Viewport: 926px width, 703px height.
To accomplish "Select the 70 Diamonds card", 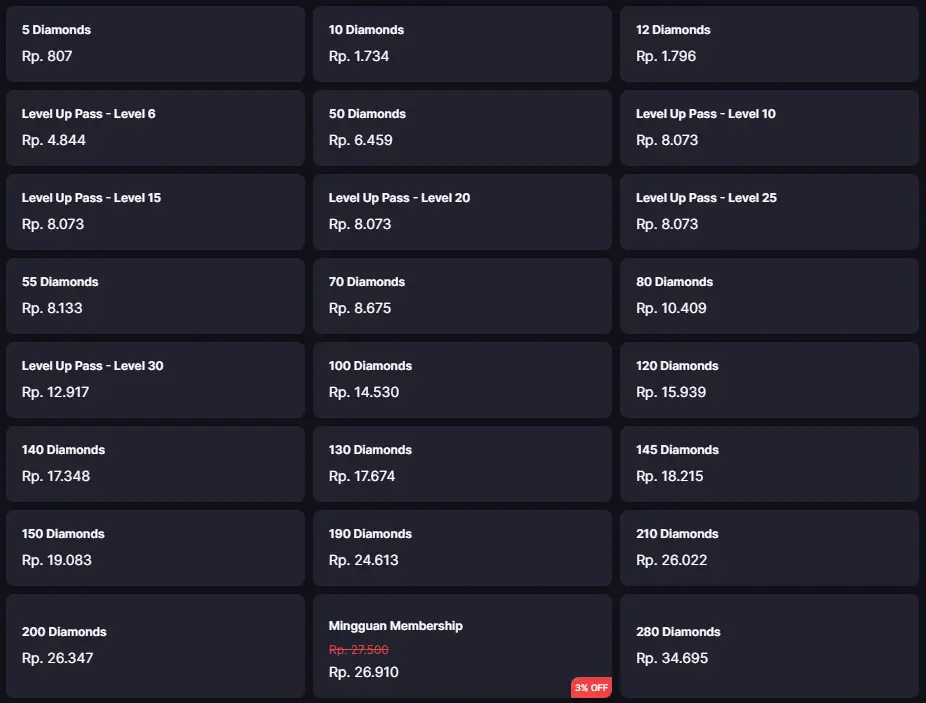I will (x=462, y=295).
